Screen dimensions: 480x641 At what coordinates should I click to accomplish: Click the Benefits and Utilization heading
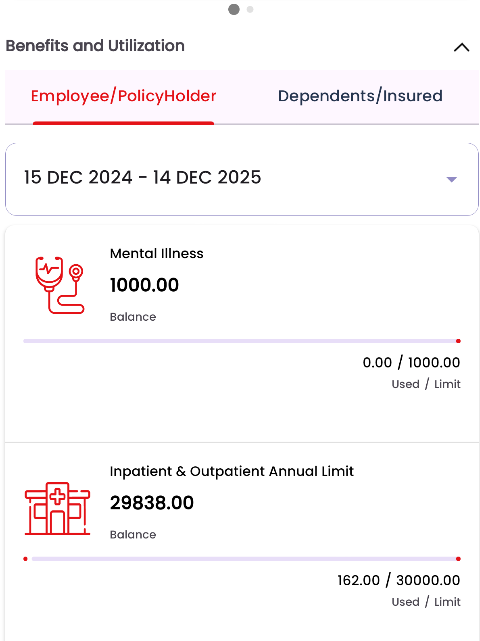tap(95, 46)
